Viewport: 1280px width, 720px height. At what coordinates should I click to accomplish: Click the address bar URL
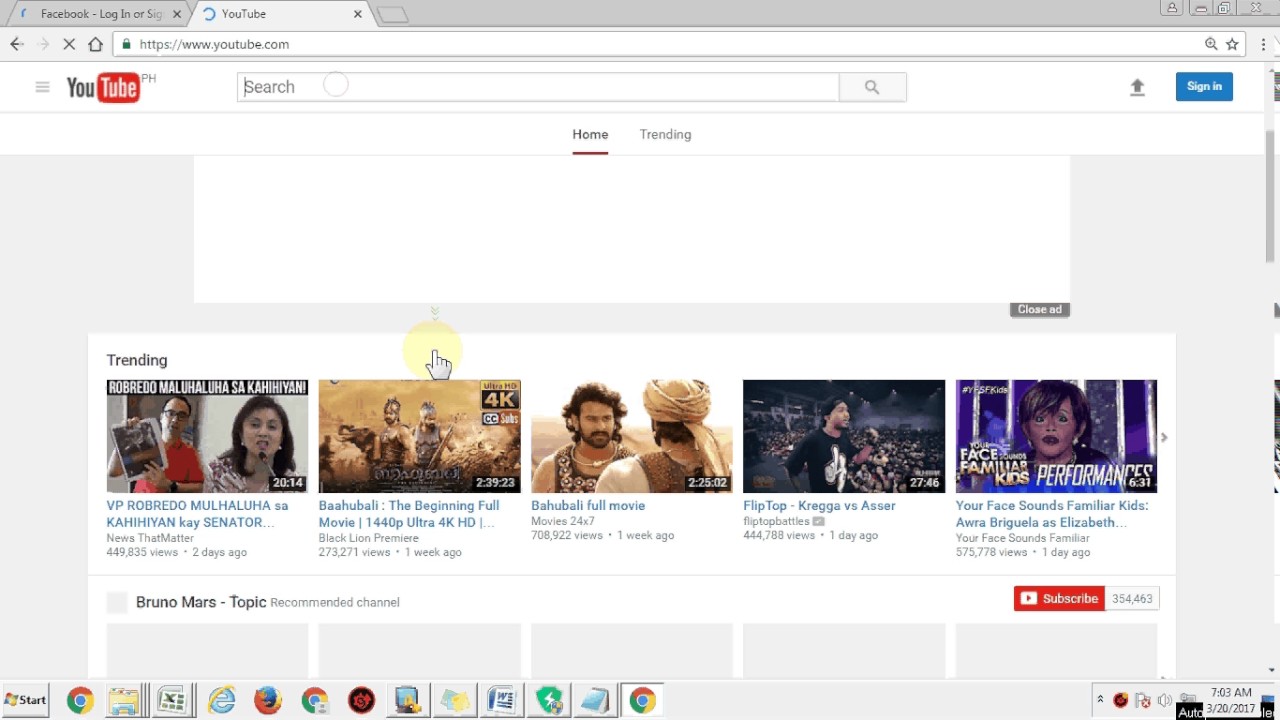coord(214,44)
